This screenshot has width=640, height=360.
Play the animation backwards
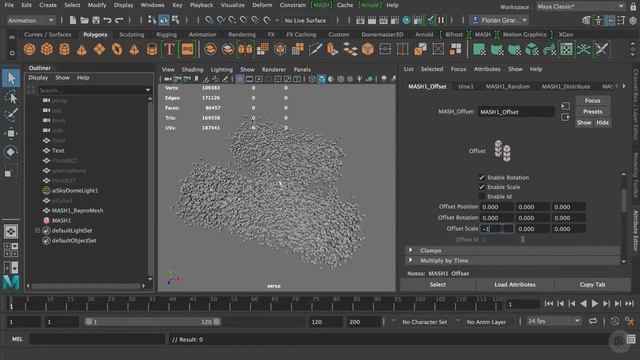pyautogui.click(x=583, y=303)
